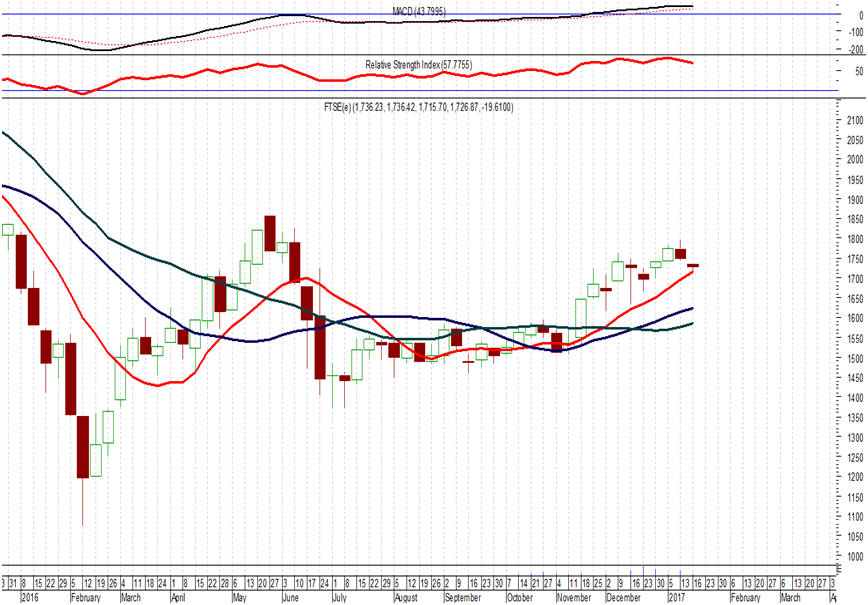
Task: Click the June month label
Action: 291,598
